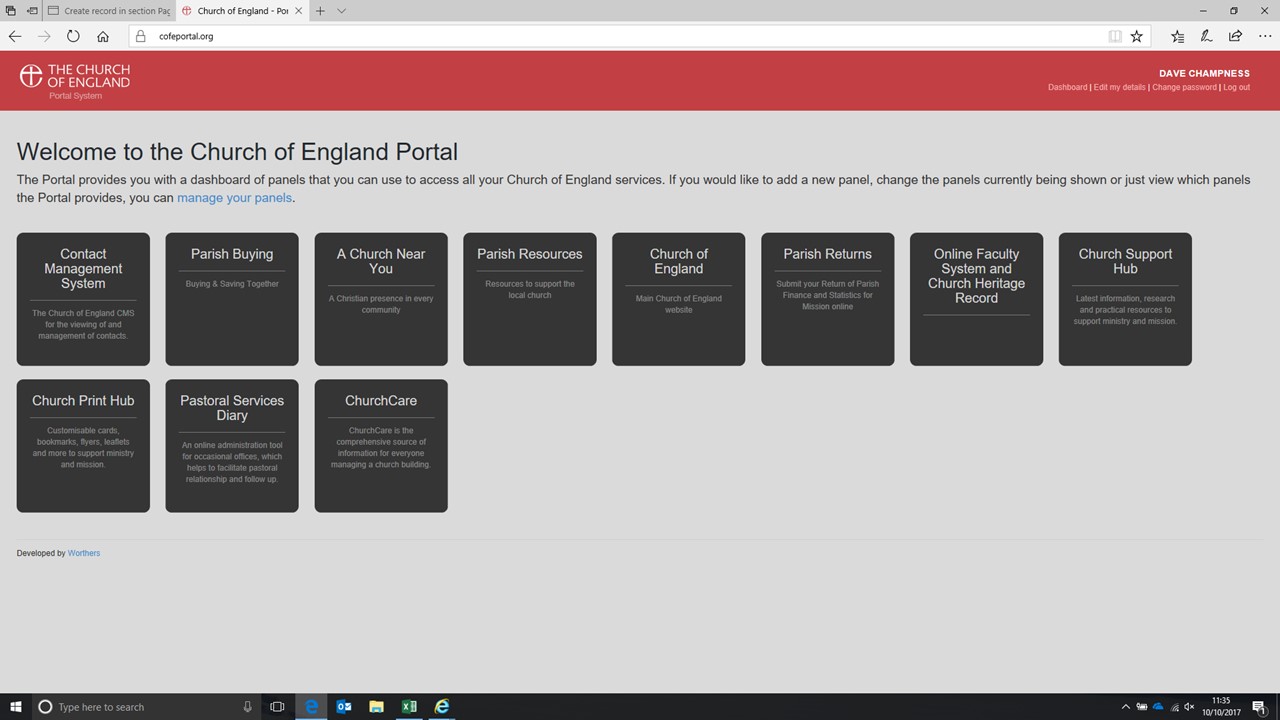Open the Parish Returns panel
The height and width of the screenshot is (720, 1280).
tap(828, 299)
